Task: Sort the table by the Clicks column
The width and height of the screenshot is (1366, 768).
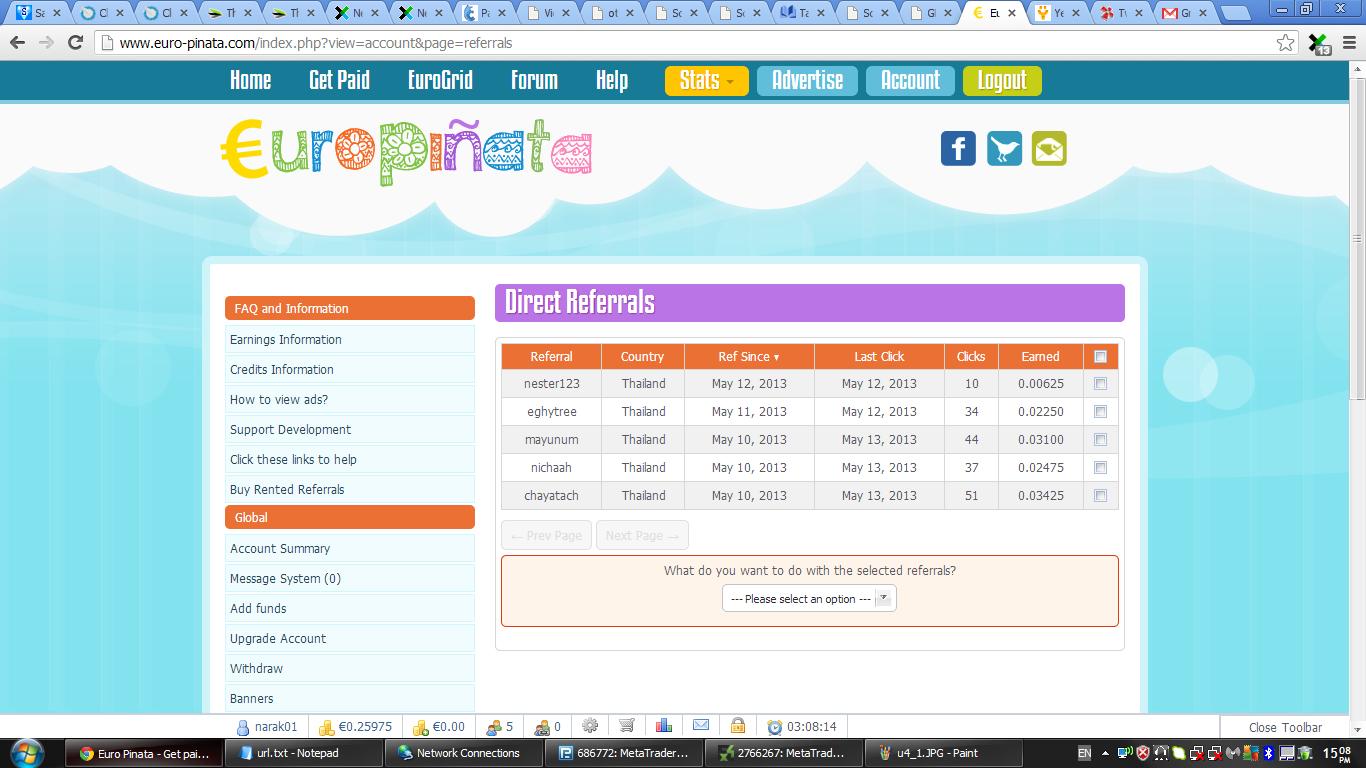Action: click(971, 357)
